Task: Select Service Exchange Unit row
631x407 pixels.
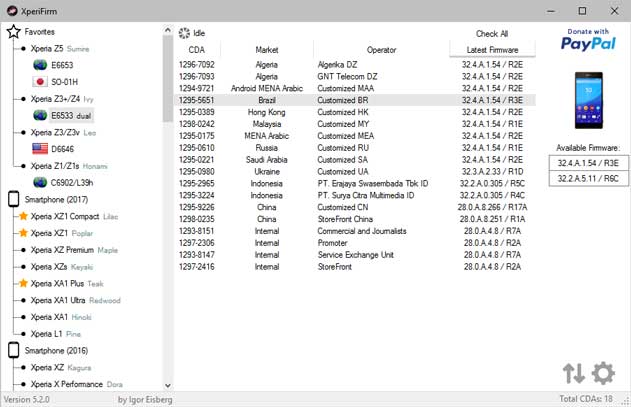Action: pyautogui.click(x=355, y=254)
